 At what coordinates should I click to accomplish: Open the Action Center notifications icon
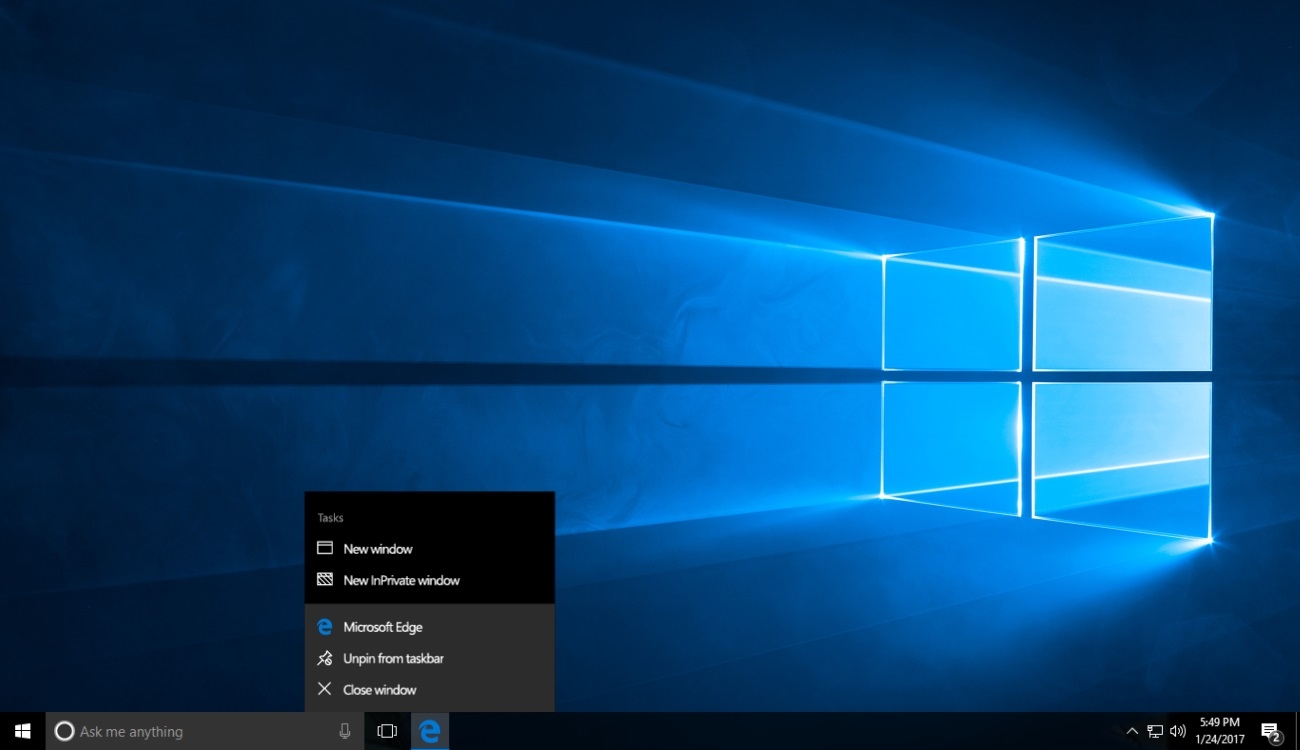click(x=1270, y=731)
